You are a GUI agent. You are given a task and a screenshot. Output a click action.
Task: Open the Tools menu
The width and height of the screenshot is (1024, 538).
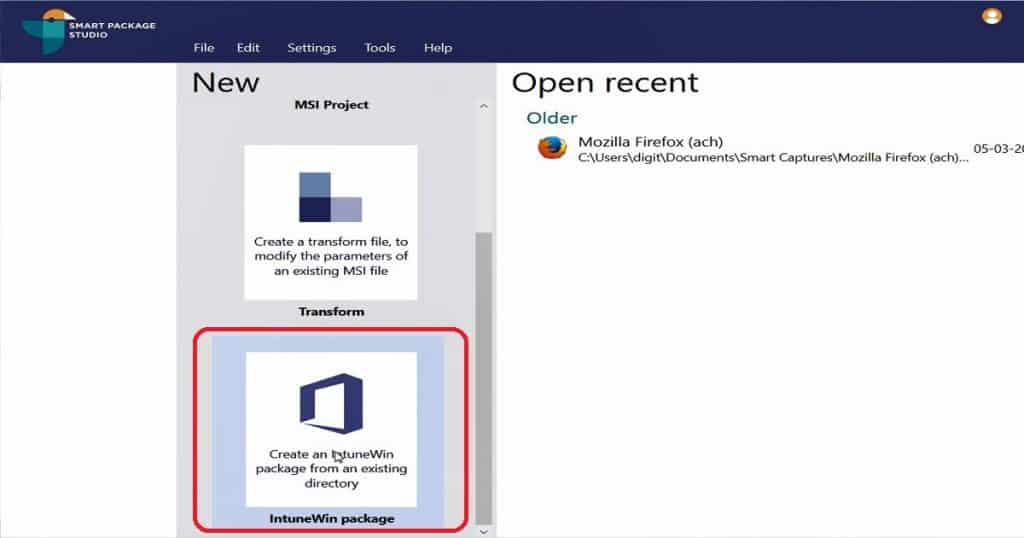379,48
